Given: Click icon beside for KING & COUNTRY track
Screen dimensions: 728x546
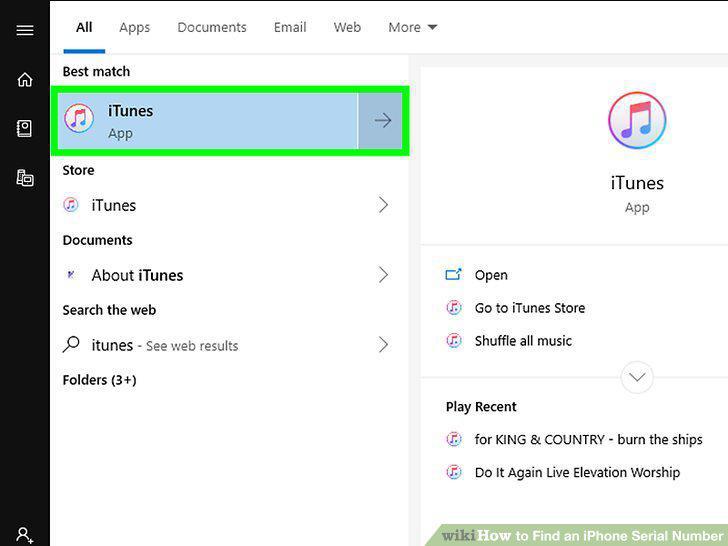Looking at the screenshot, I should 454,439.
